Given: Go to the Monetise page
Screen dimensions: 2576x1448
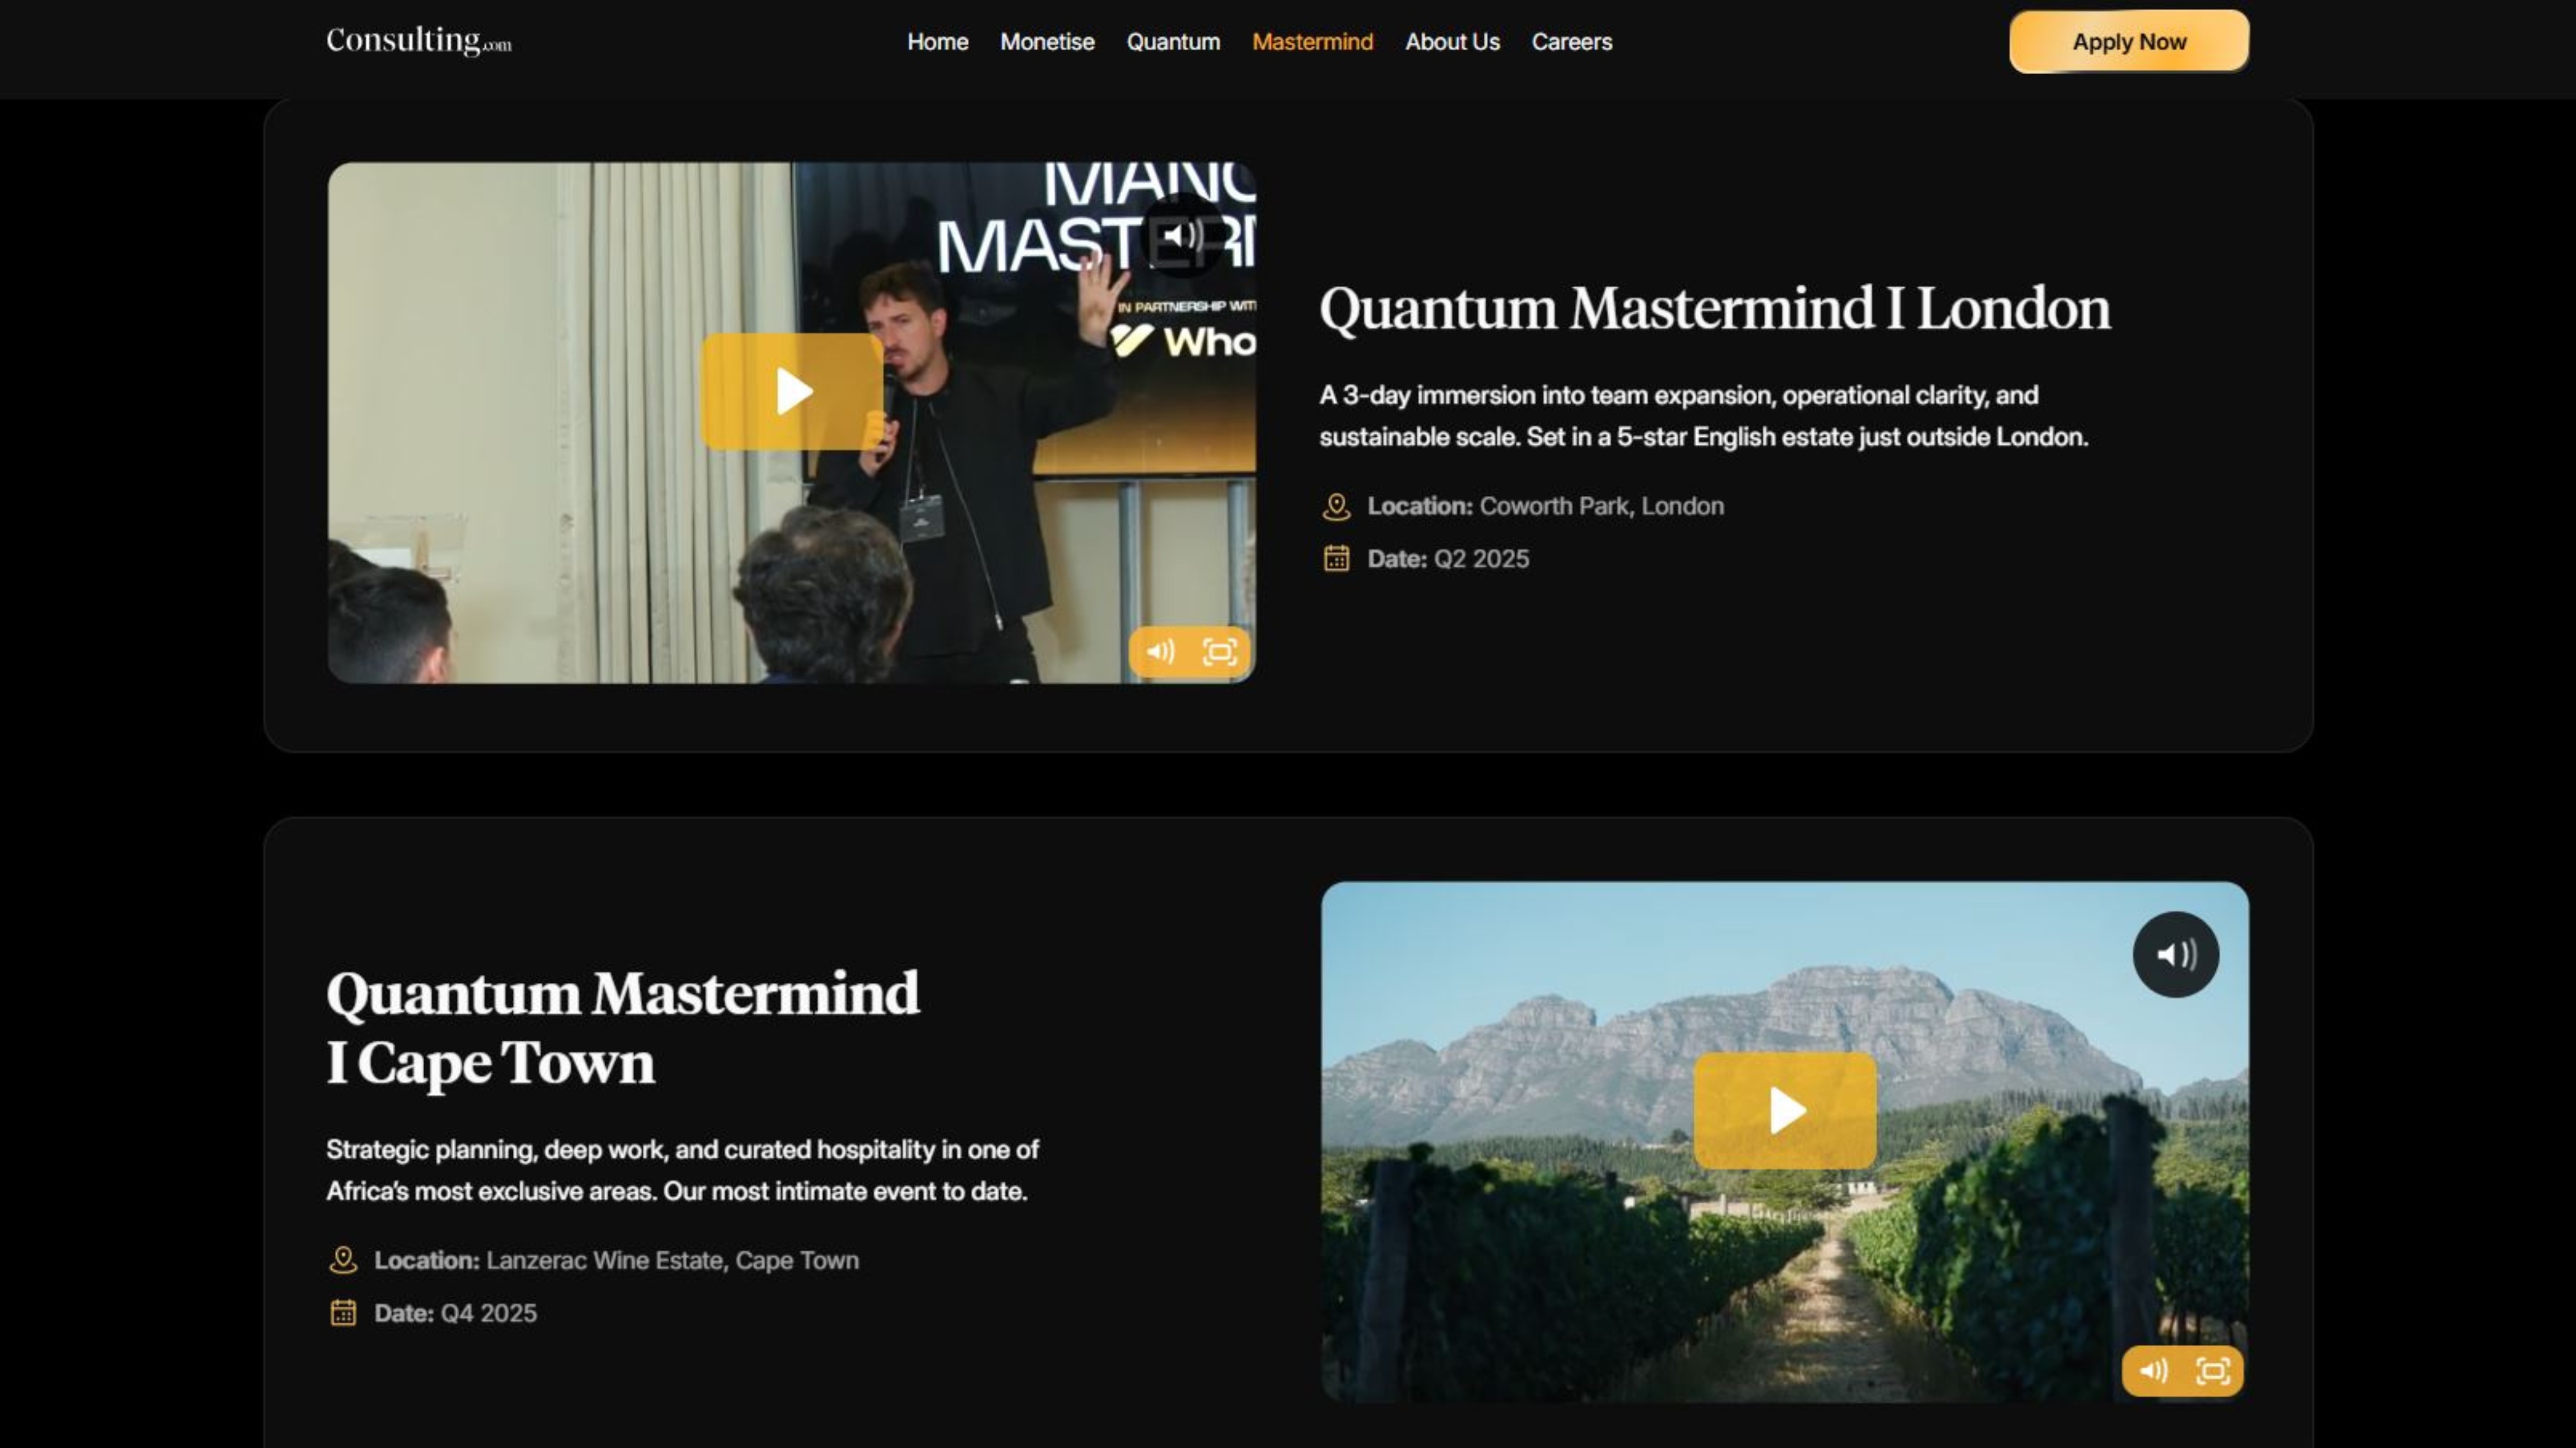Looking at the screenshot, I should [x=1047, y=42].
